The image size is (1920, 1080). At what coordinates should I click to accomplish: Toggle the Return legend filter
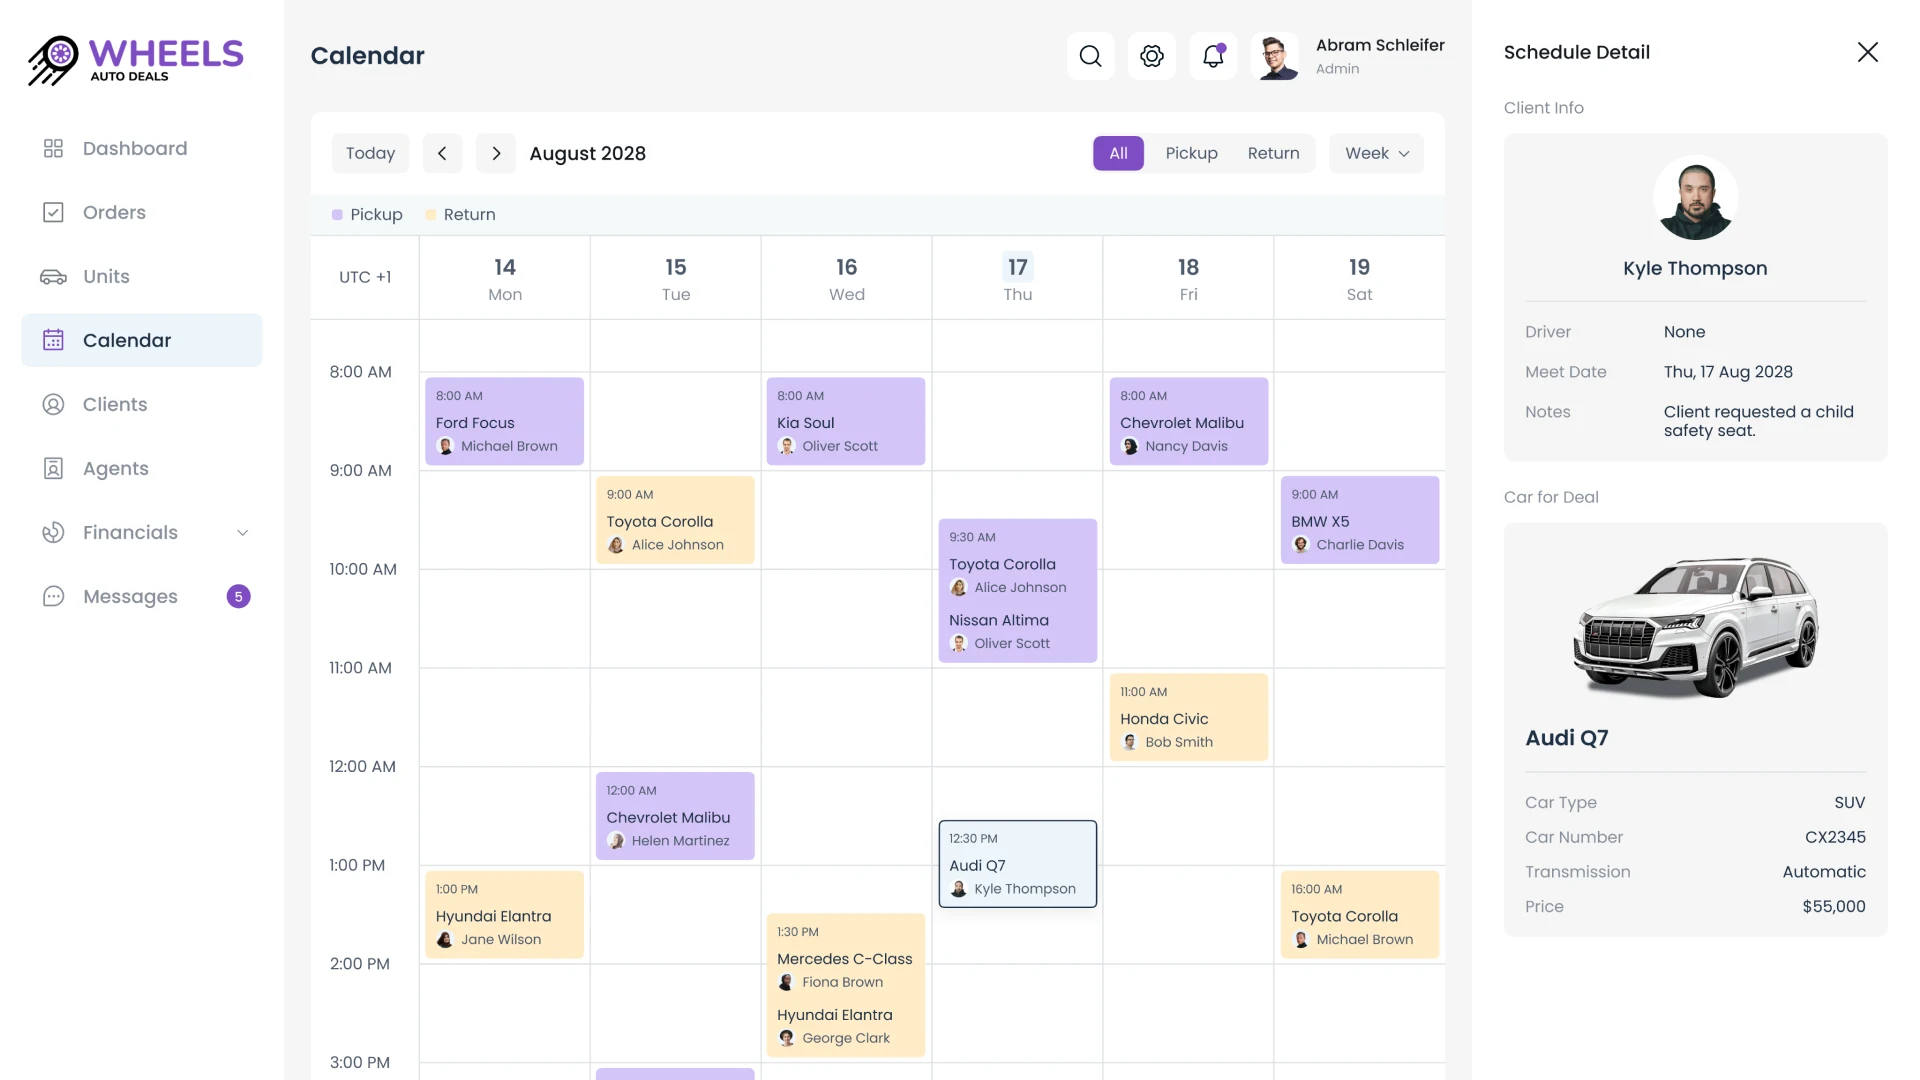pos(460,214)
